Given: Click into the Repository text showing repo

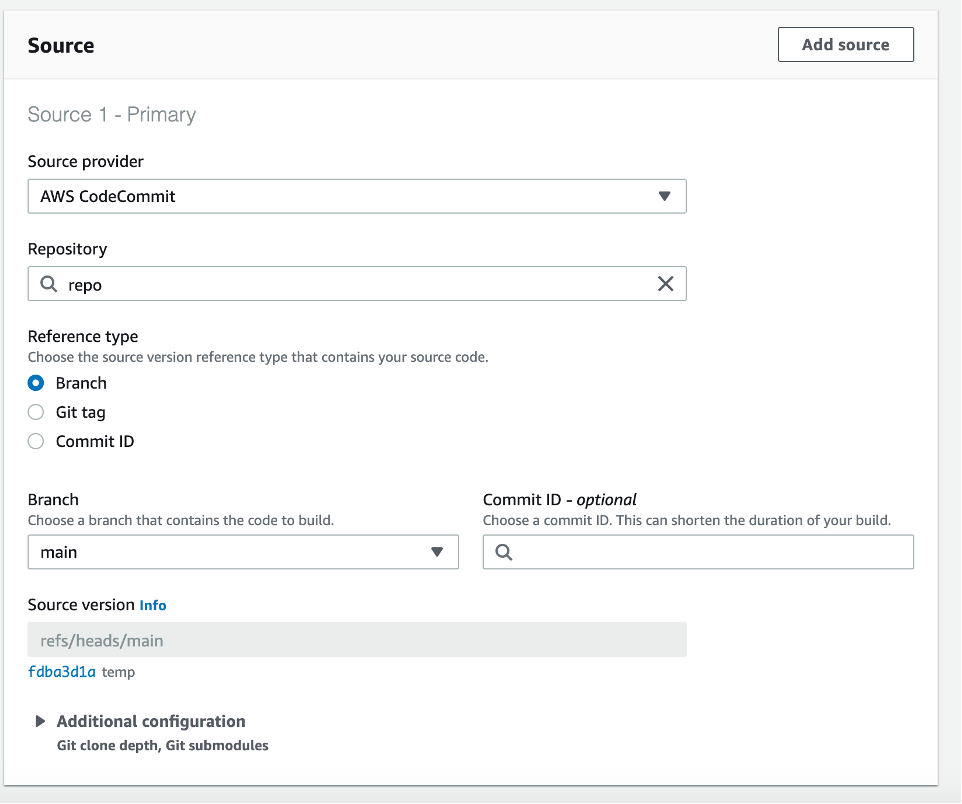Looking at the screenshot, I should tap(85, 285).
